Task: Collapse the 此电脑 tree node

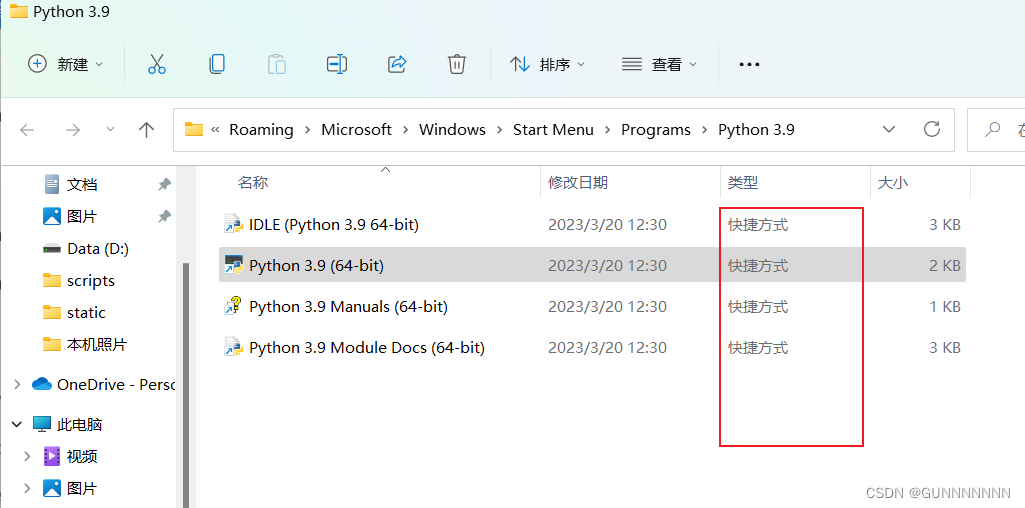Action: [x=17, y=424]
